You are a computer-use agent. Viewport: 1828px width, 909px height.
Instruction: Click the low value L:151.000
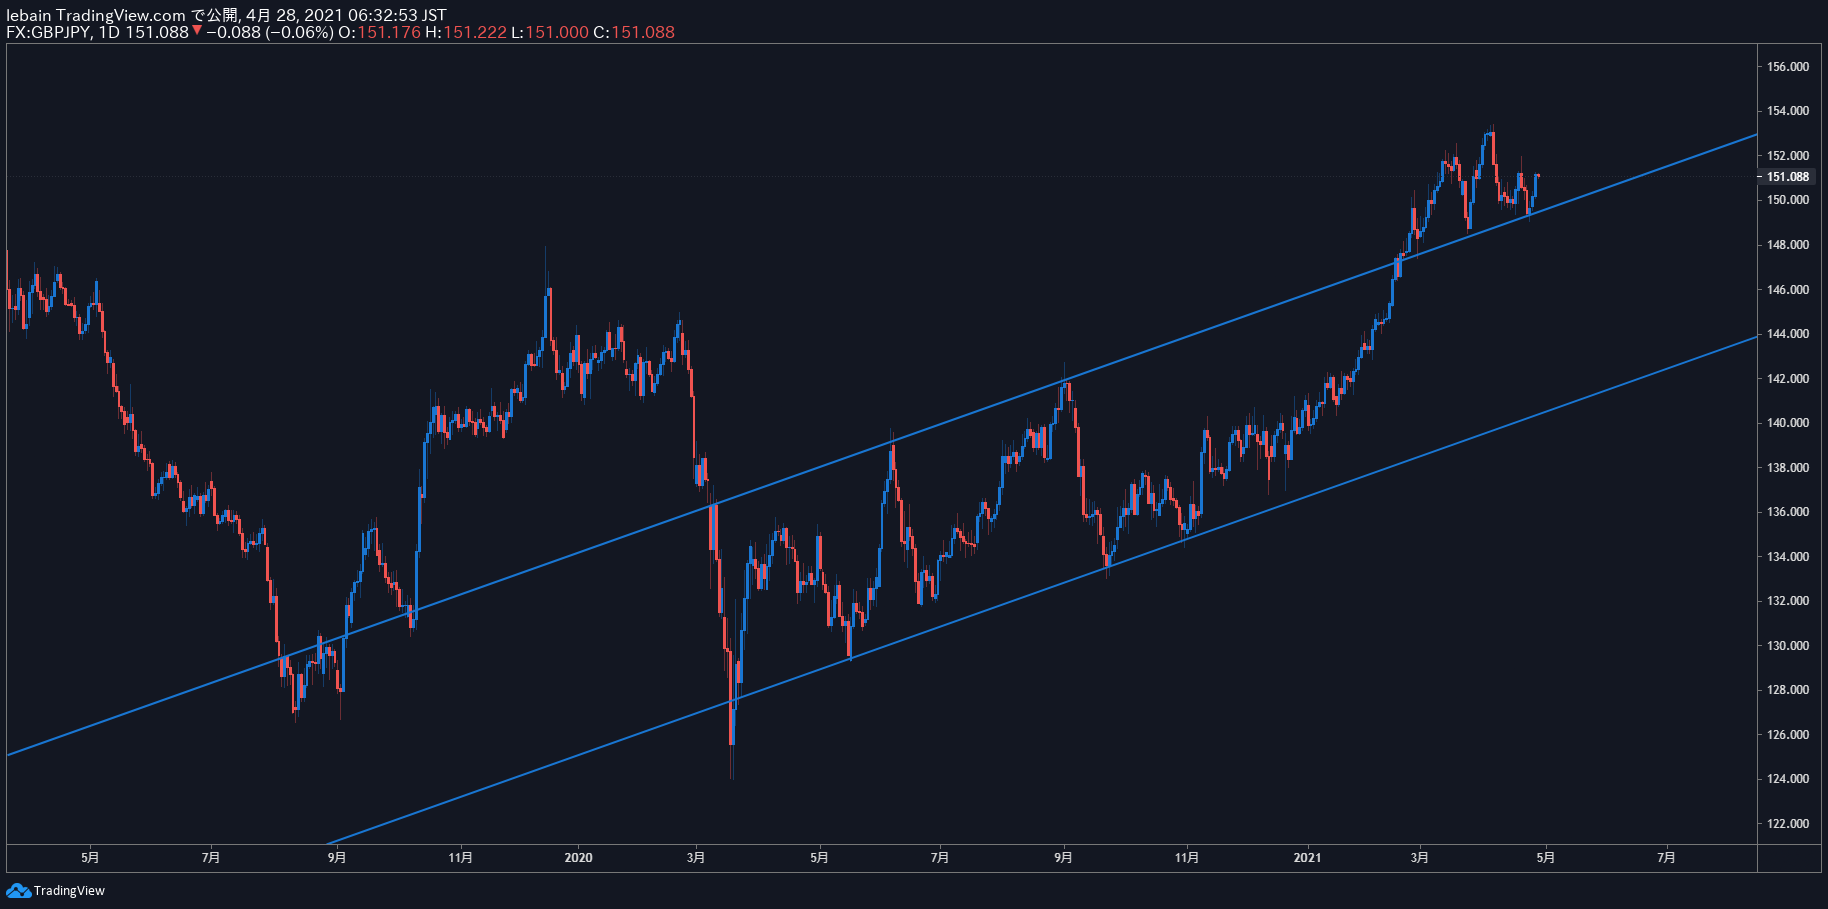[550, 32]
